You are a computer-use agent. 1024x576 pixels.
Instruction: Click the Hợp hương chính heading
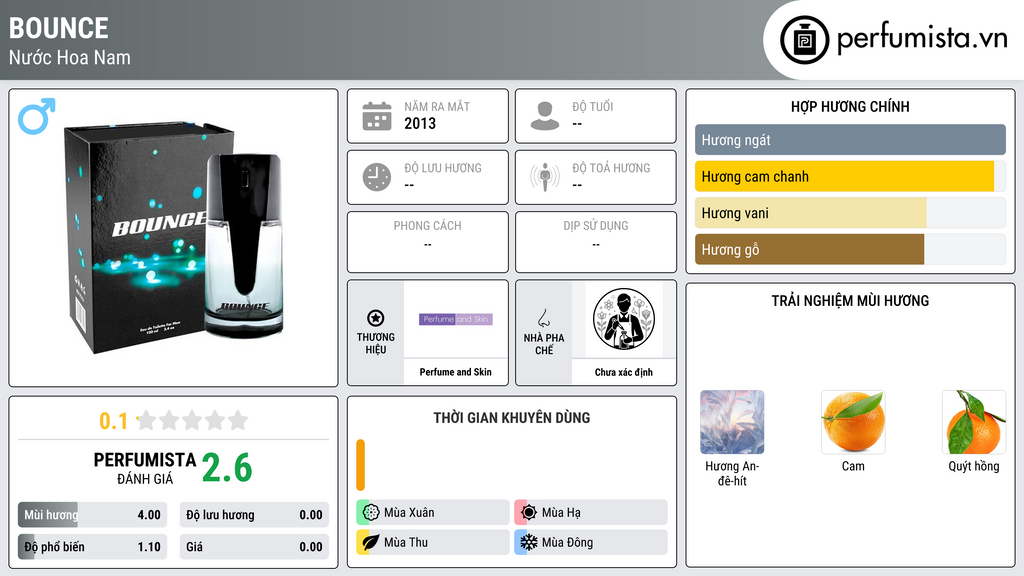click(x=850, y=106)
